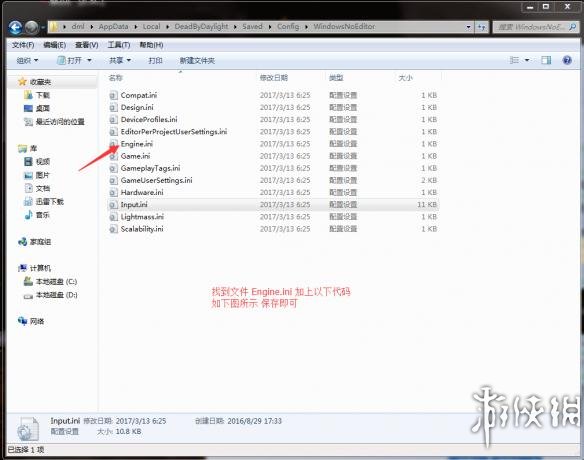Sort by the 修改日期 column header
This screenshot has height=460, width=584.
tap(274, 77)
